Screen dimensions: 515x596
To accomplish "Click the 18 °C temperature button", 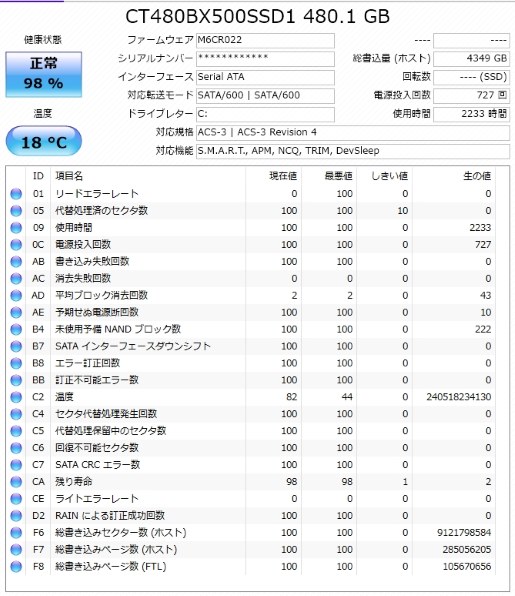I will click(x=44, y=141).
